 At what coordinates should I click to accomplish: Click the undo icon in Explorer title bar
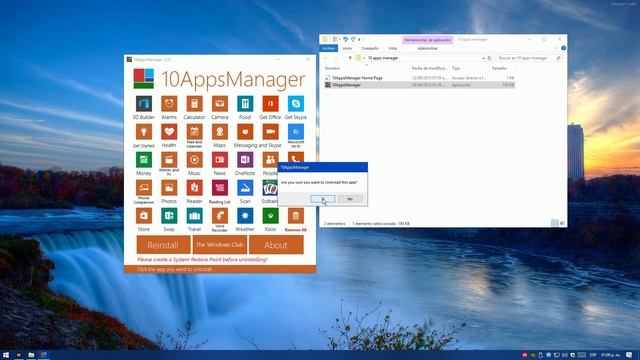coord(345,39)
